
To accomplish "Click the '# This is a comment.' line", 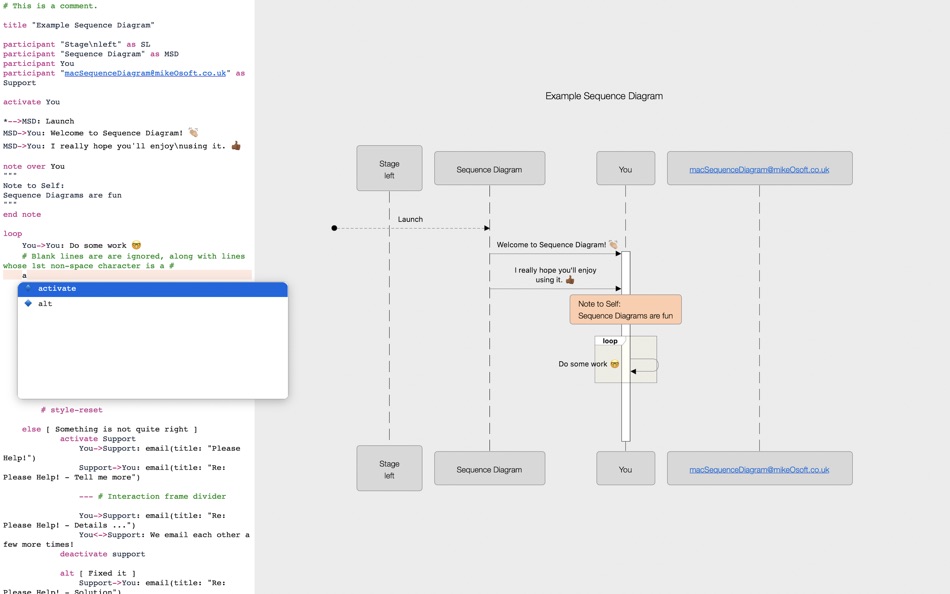I will [50, 6].
